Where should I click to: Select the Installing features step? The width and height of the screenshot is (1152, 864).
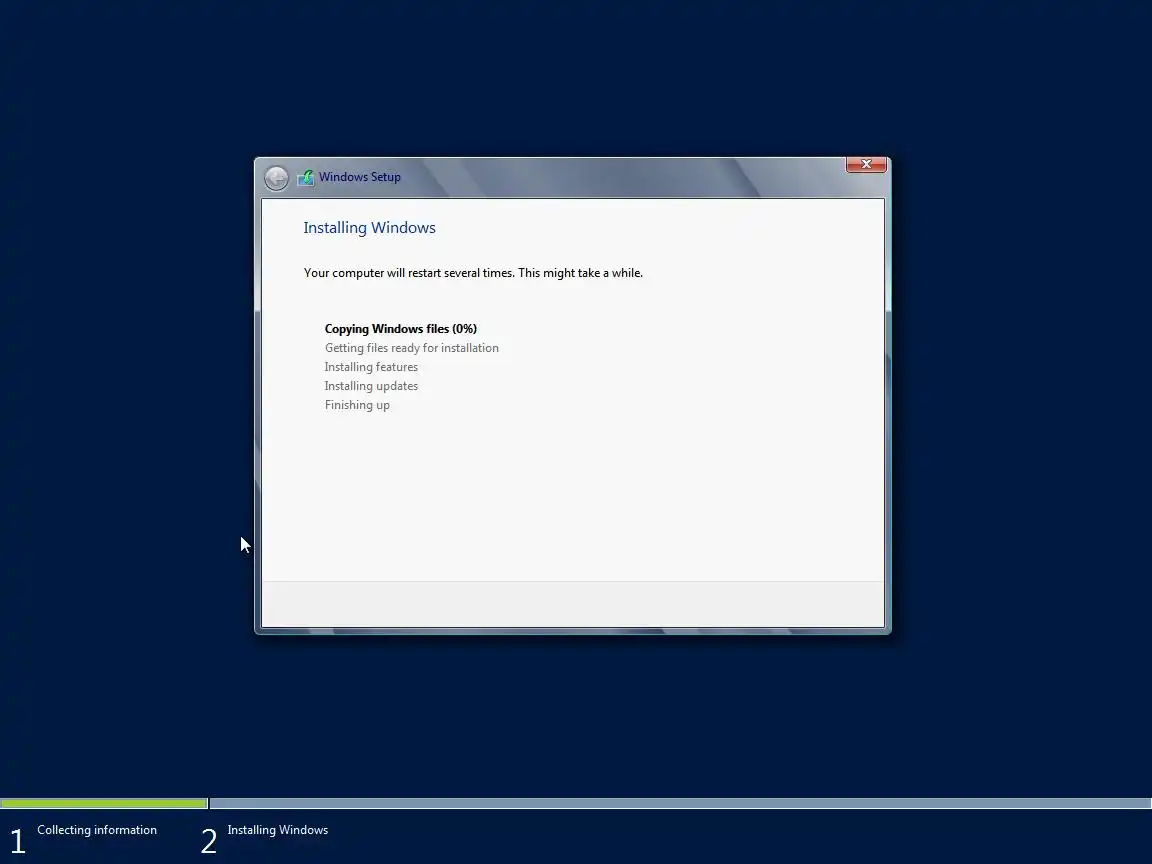pyautogui.click(x=371, y=367)
